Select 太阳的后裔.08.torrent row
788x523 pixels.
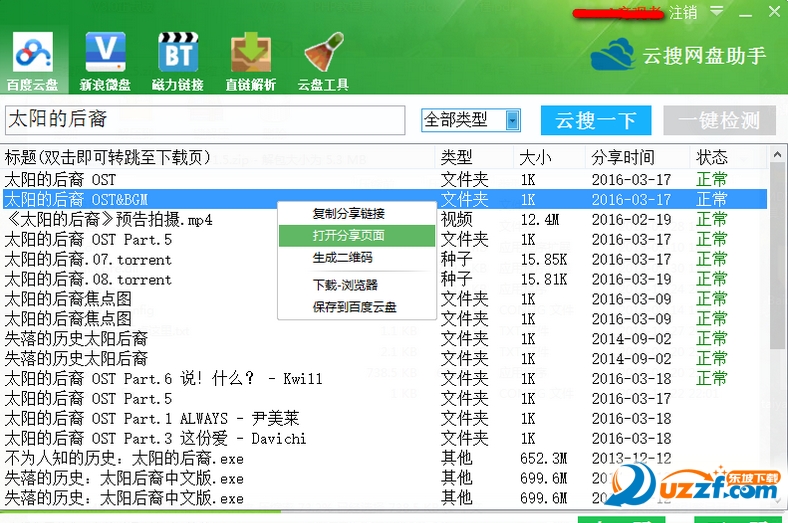(384, 279)
